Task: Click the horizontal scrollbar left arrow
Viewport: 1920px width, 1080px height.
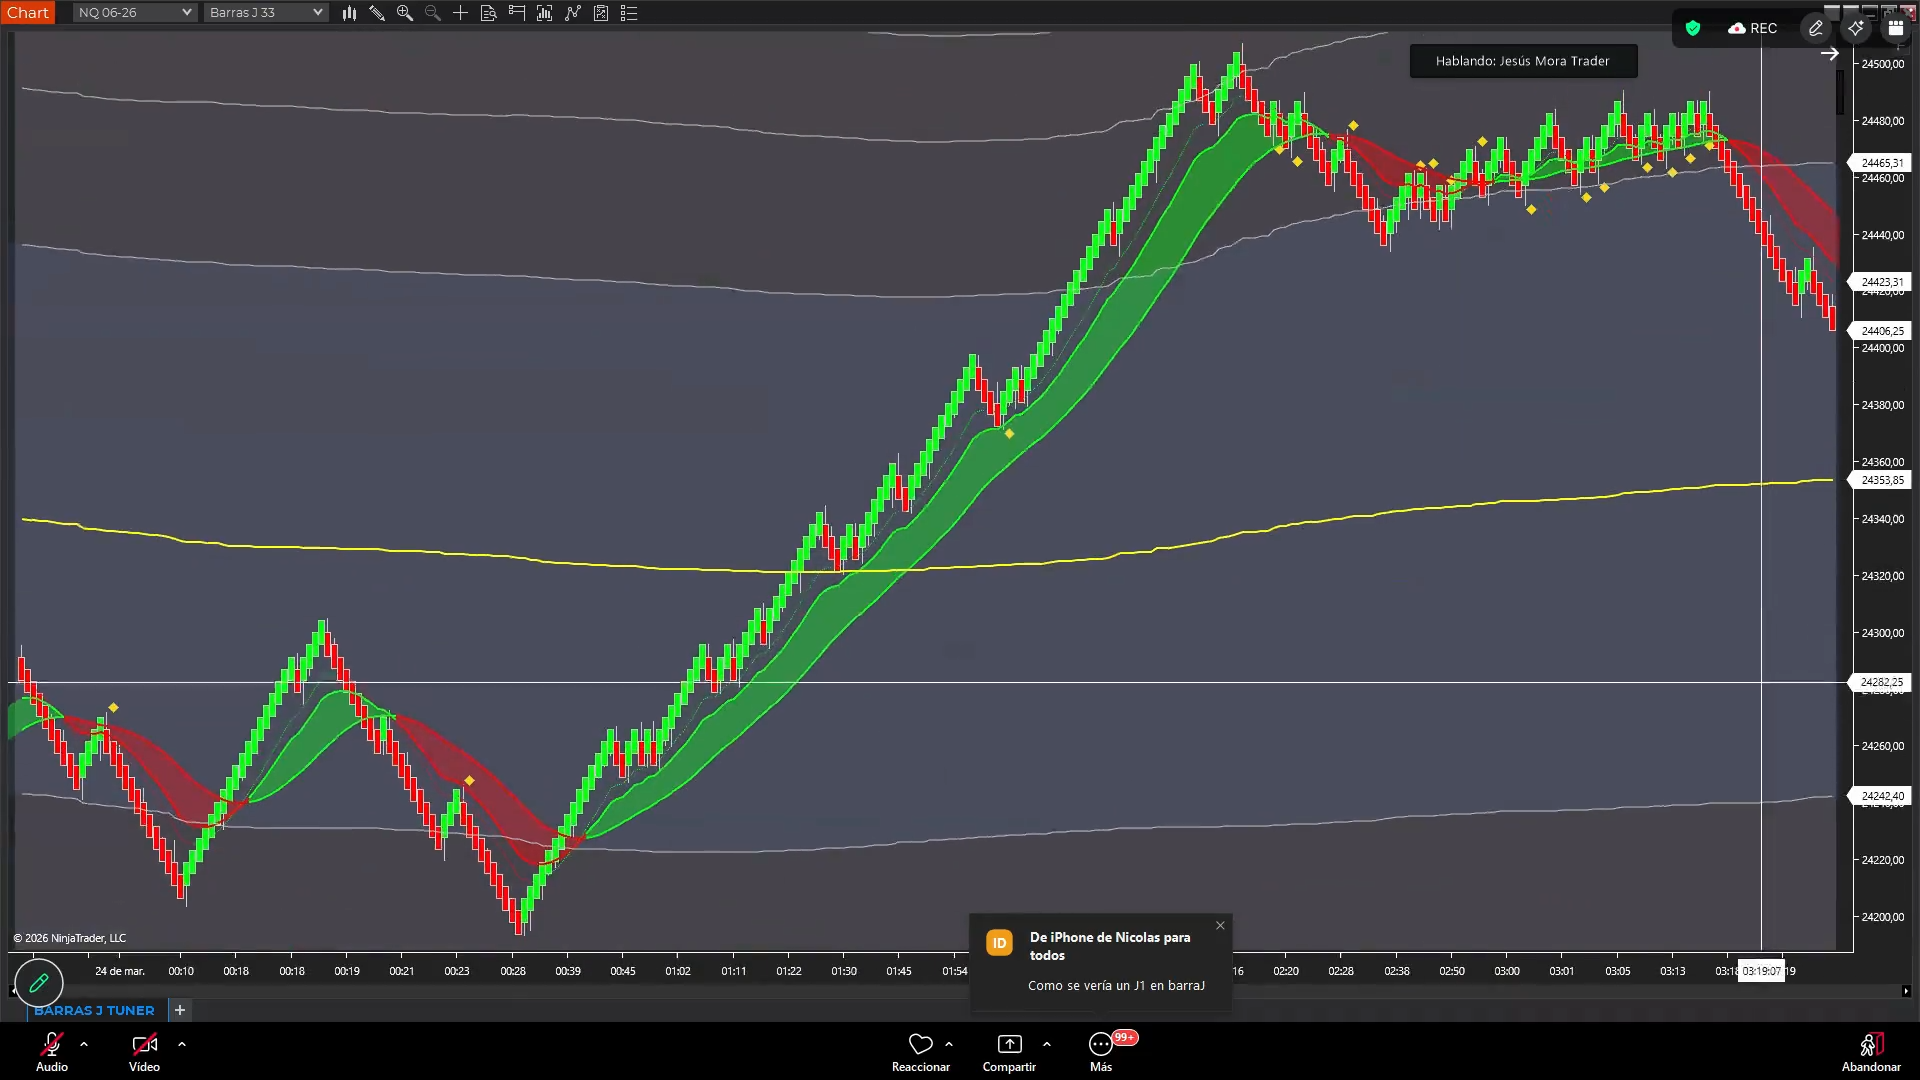Action: (12, 991)
